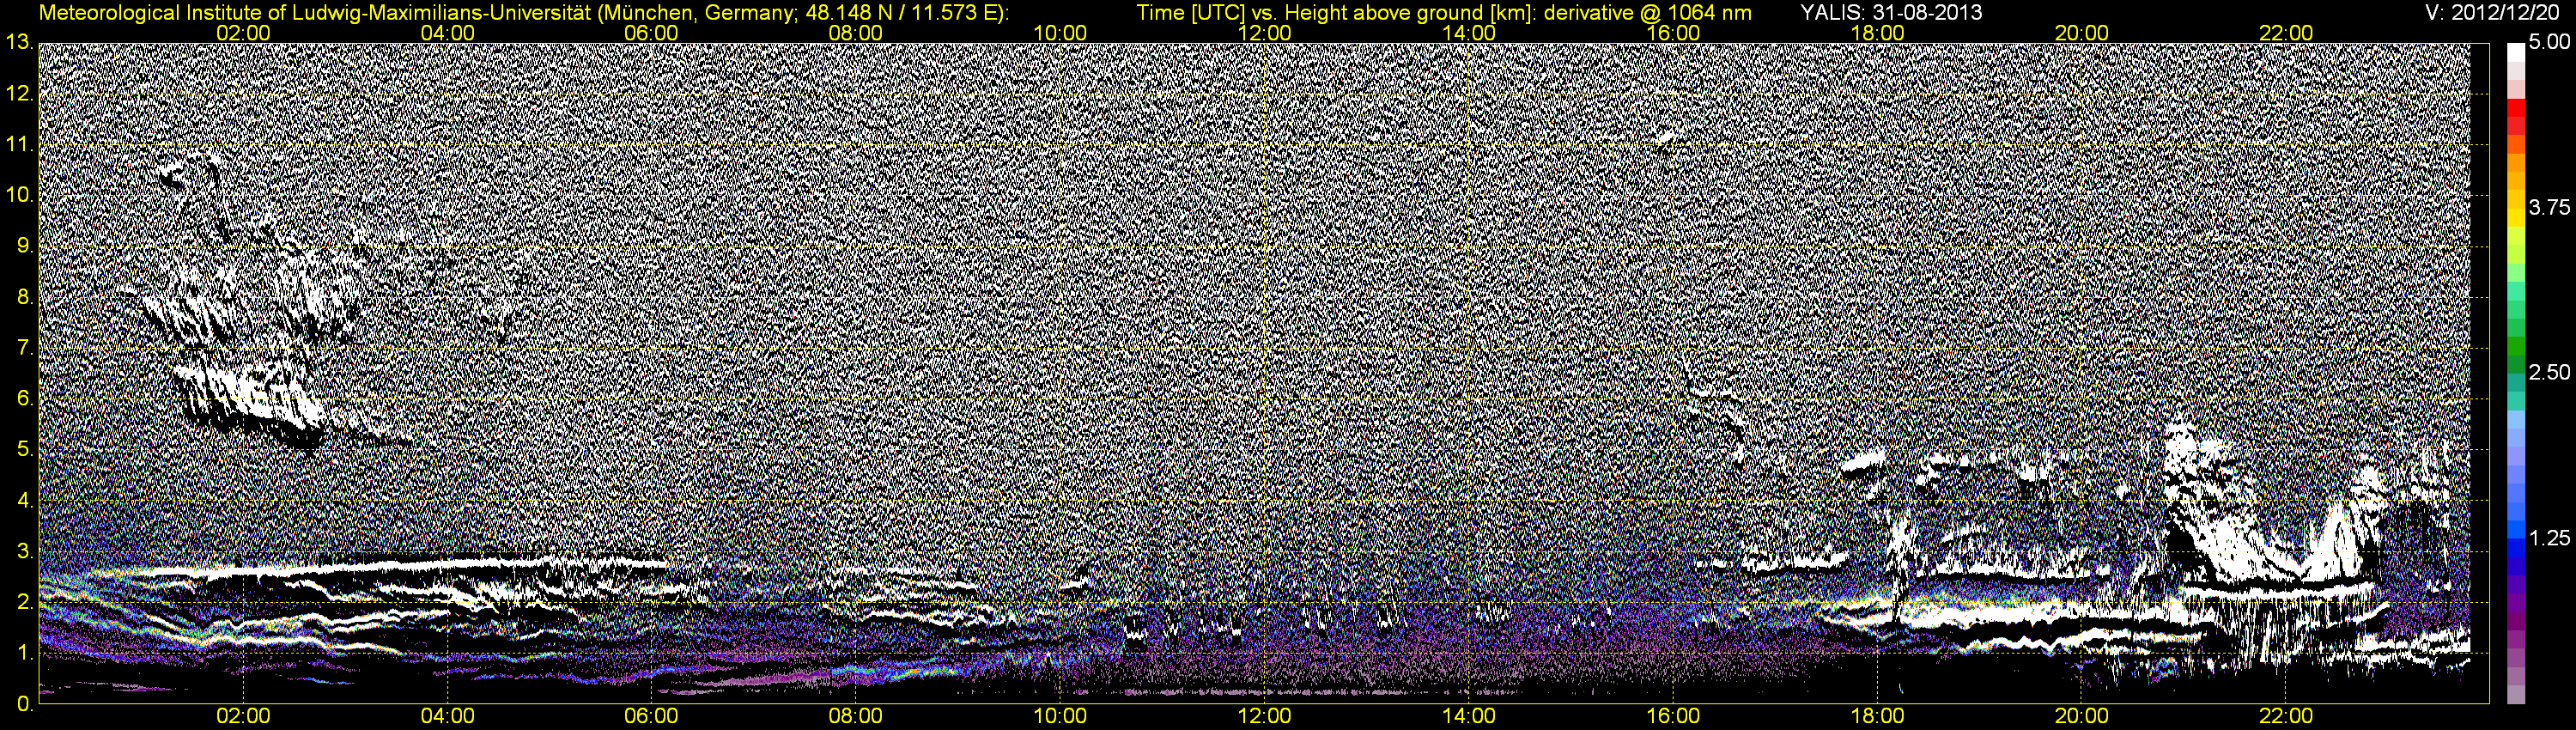Click the 2 km height axis label

coord(25,603)
